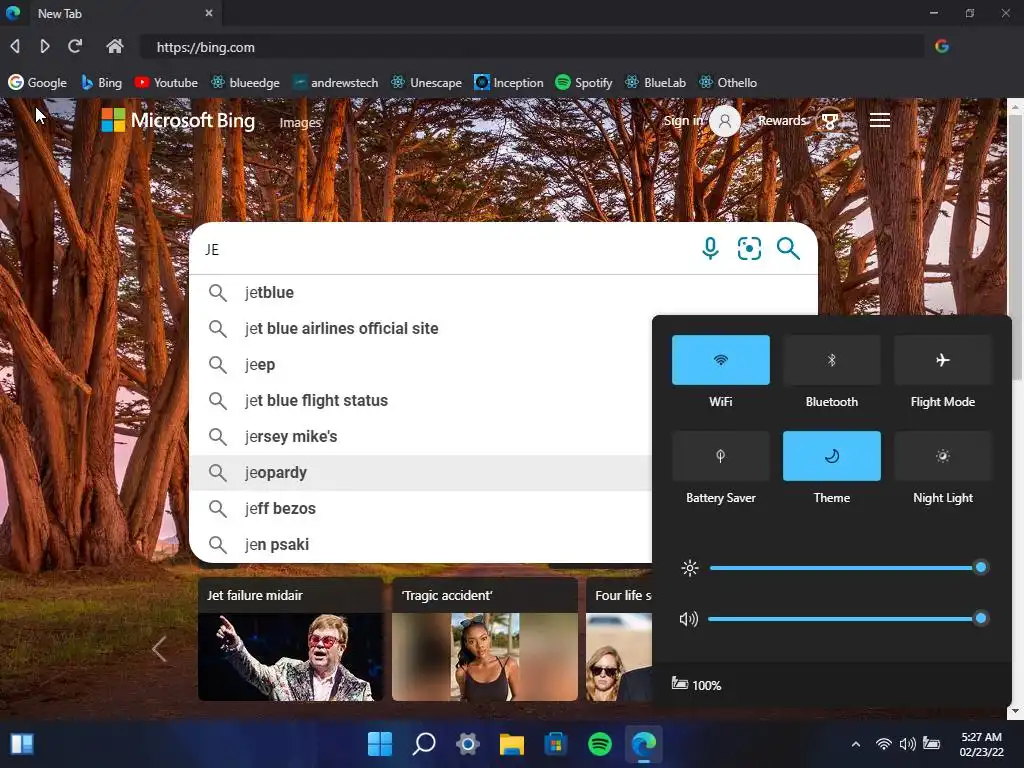This screenshot has width=1024, height=768.
Task: Go forward with the browser forward arrow
Action: pos(44,46)
